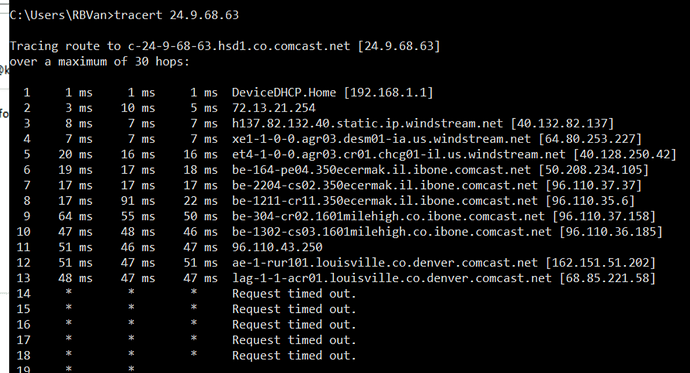Click the tracert 24.9.68.63 command line
690x373 pixels.
(124, 15)
